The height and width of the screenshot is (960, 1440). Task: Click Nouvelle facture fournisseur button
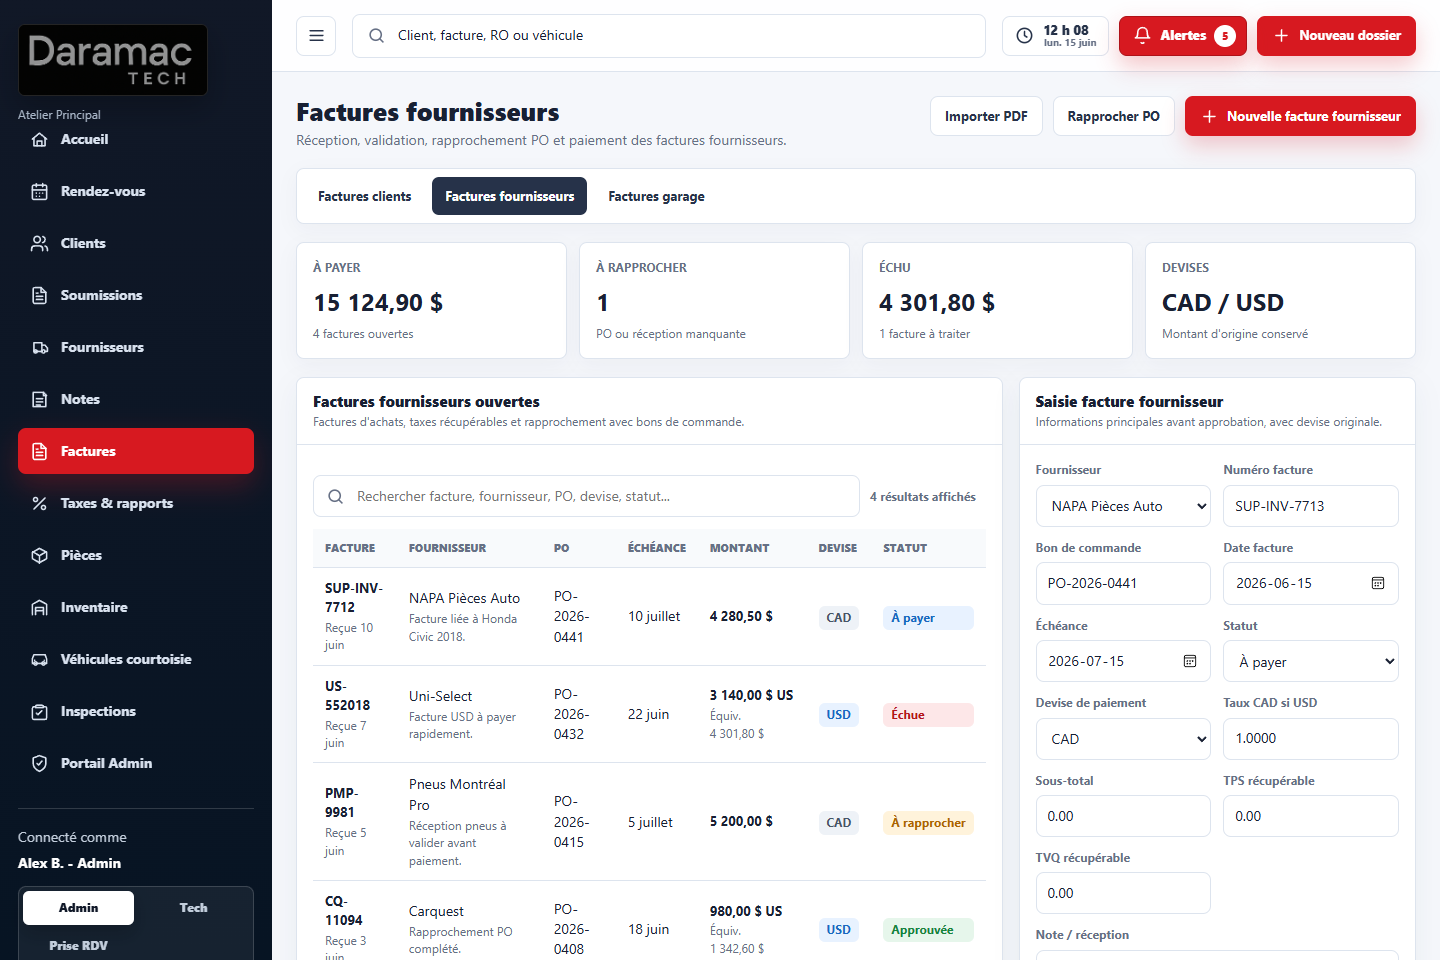(x=1300, y=116)
